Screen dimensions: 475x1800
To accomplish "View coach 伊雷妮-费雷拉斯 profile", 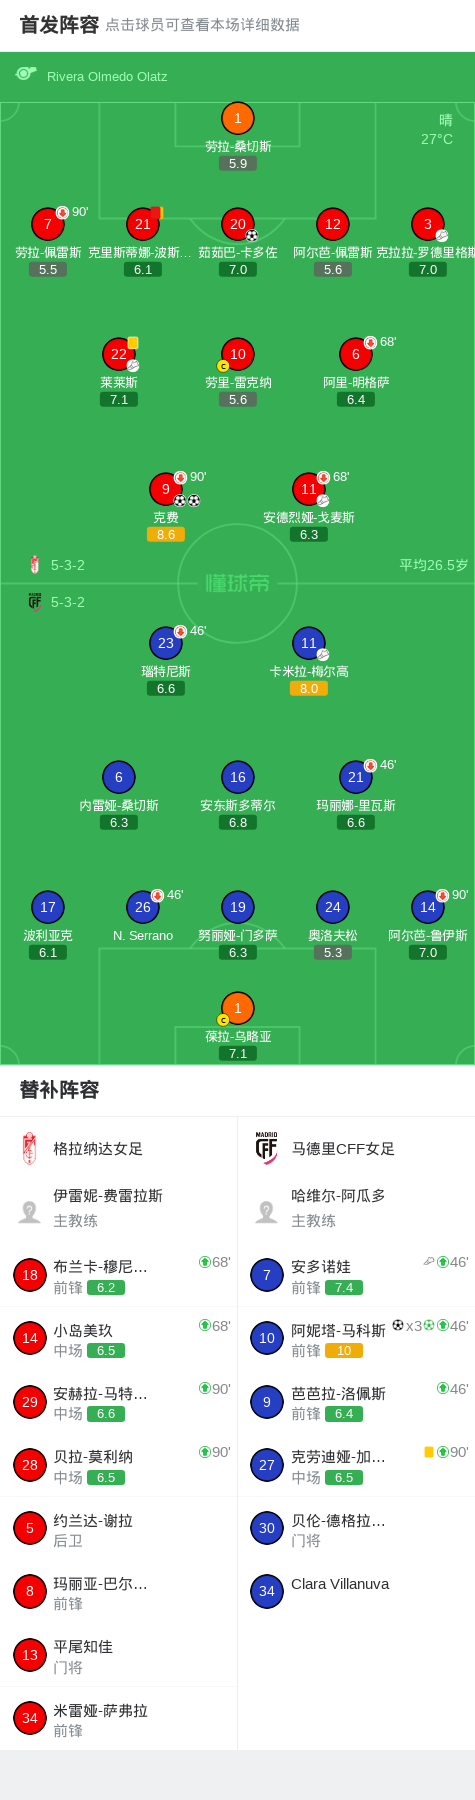I will pyautogui.click(x=118, y=1208).
